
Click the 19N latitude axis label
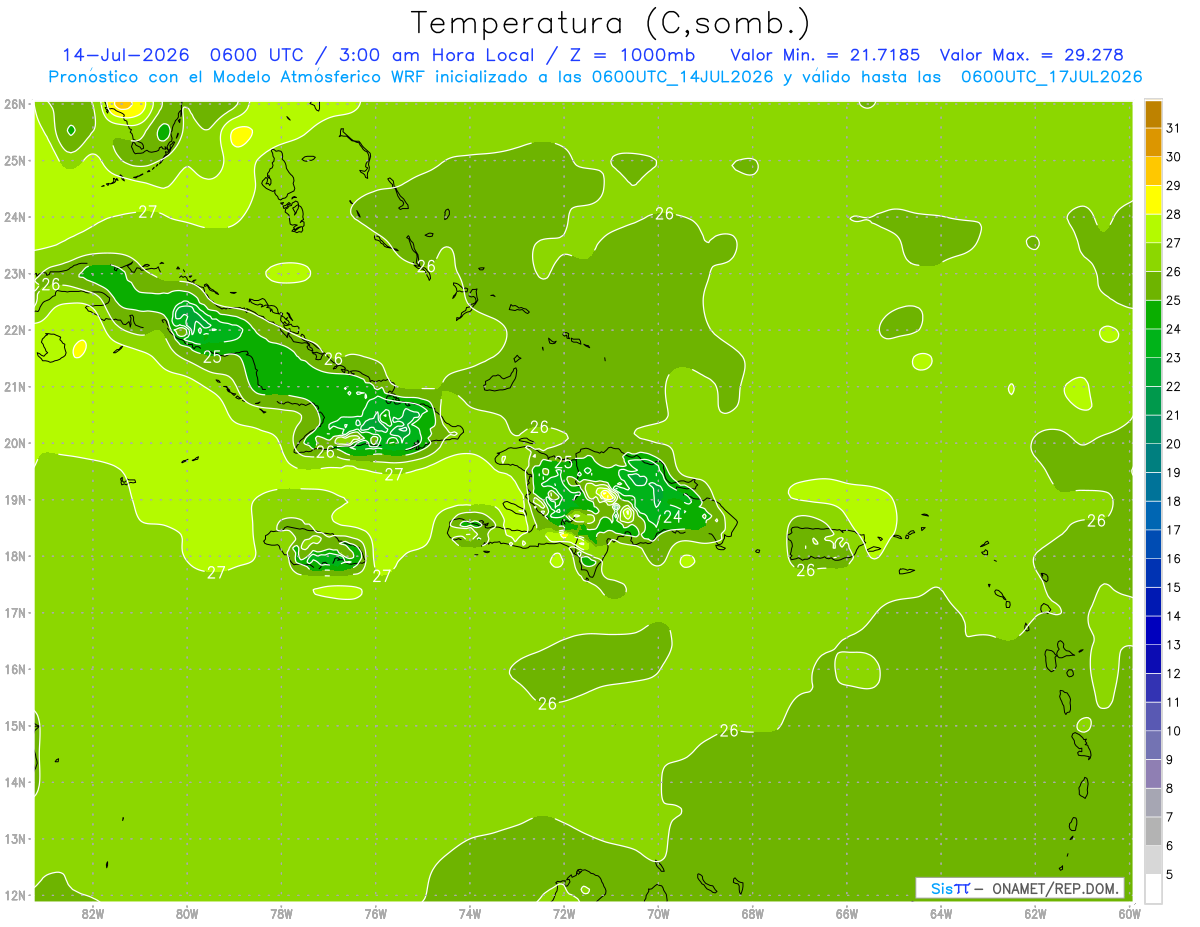coord(14,499)
